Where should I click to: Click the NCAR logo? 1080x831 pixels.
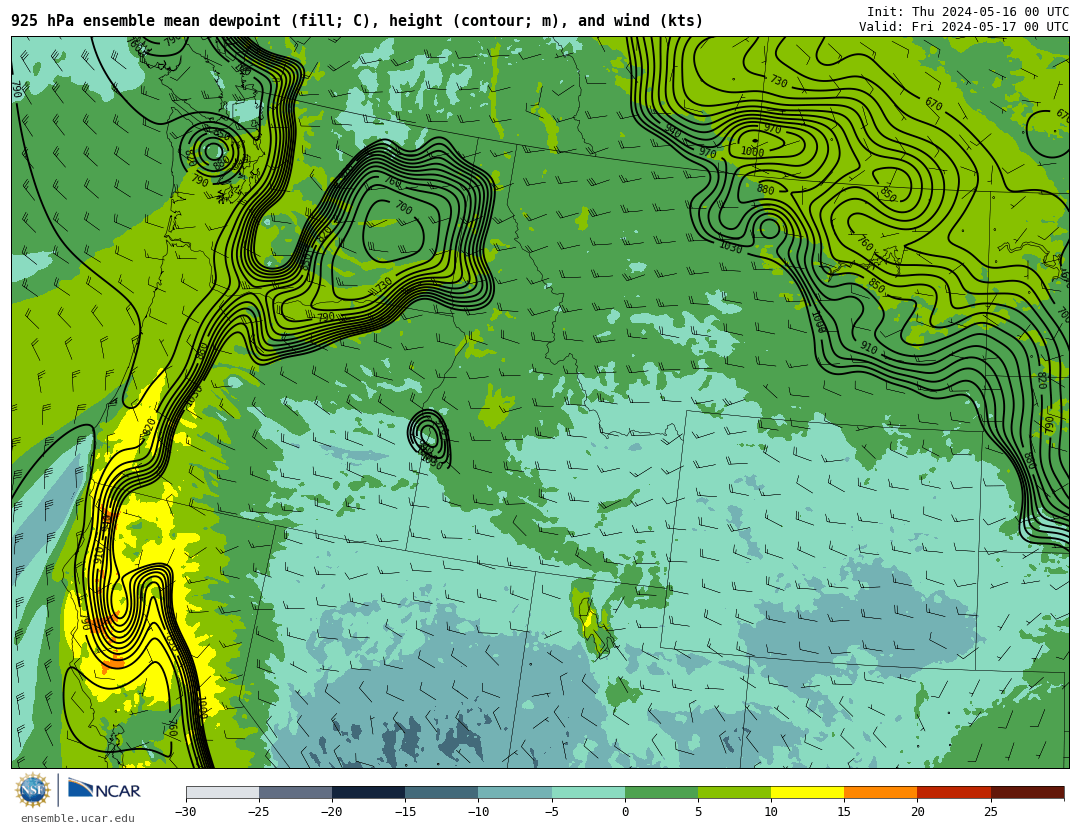[104, 789]
